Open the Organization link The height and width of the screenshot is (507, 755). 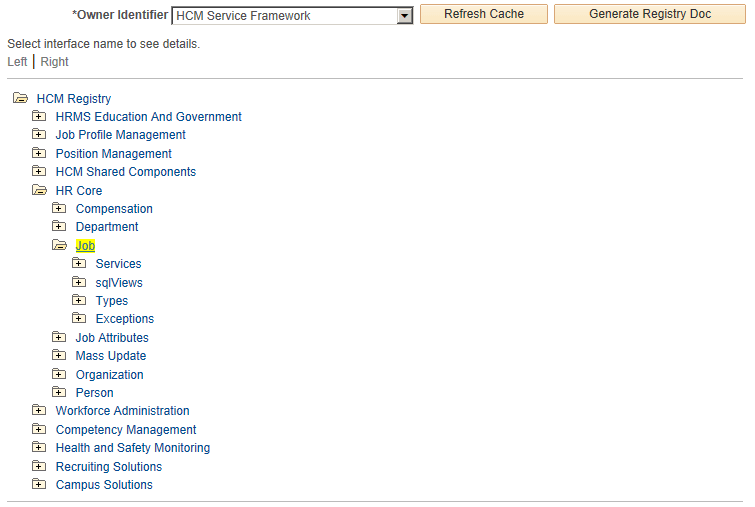click(109, 375)
